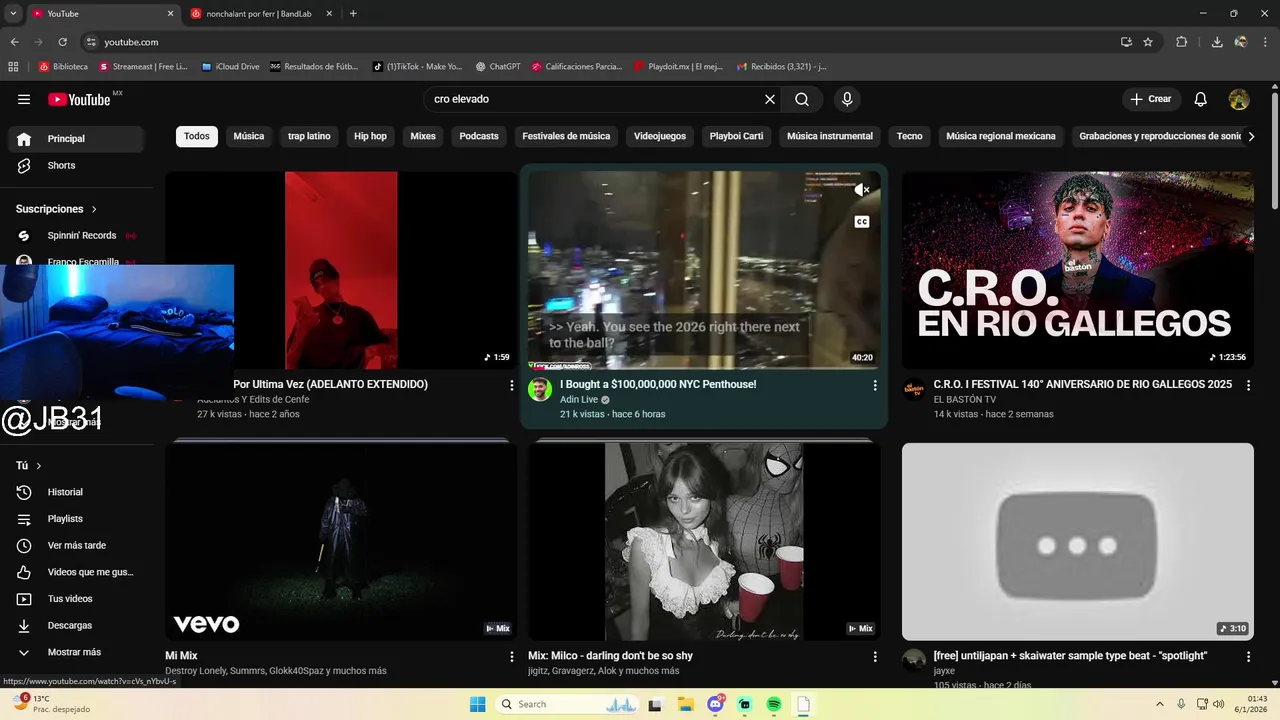Click the Adin Live channel avatar
The height and width of the screenshot is (720, 1280).
[540, 389]
